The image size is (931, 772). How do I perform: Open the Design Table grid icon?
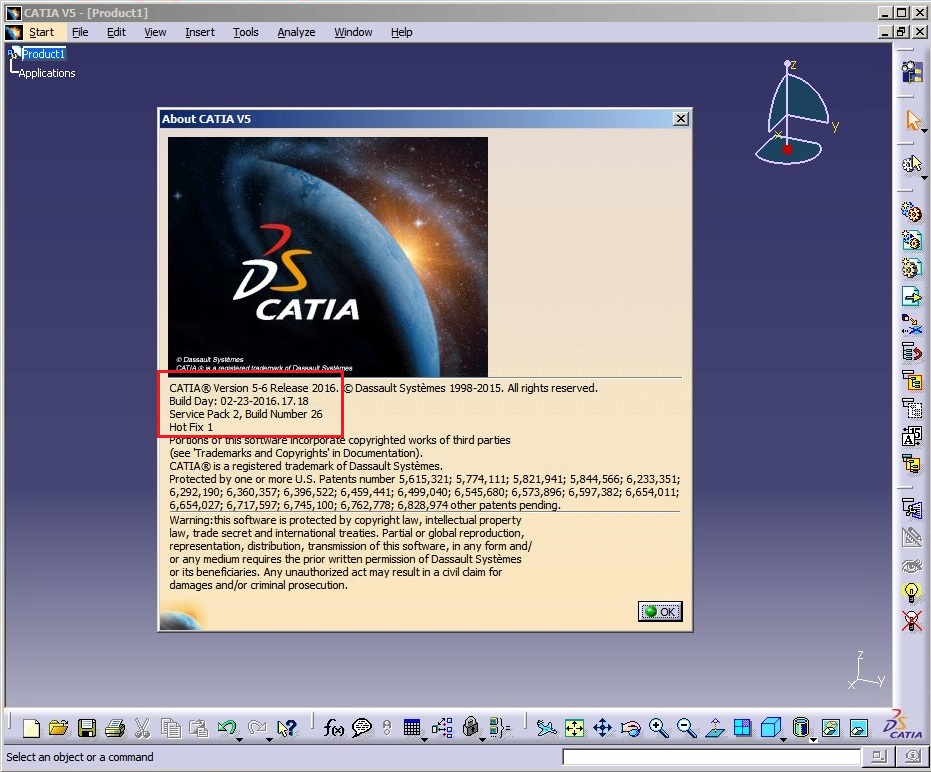click(x=412, y=727)
